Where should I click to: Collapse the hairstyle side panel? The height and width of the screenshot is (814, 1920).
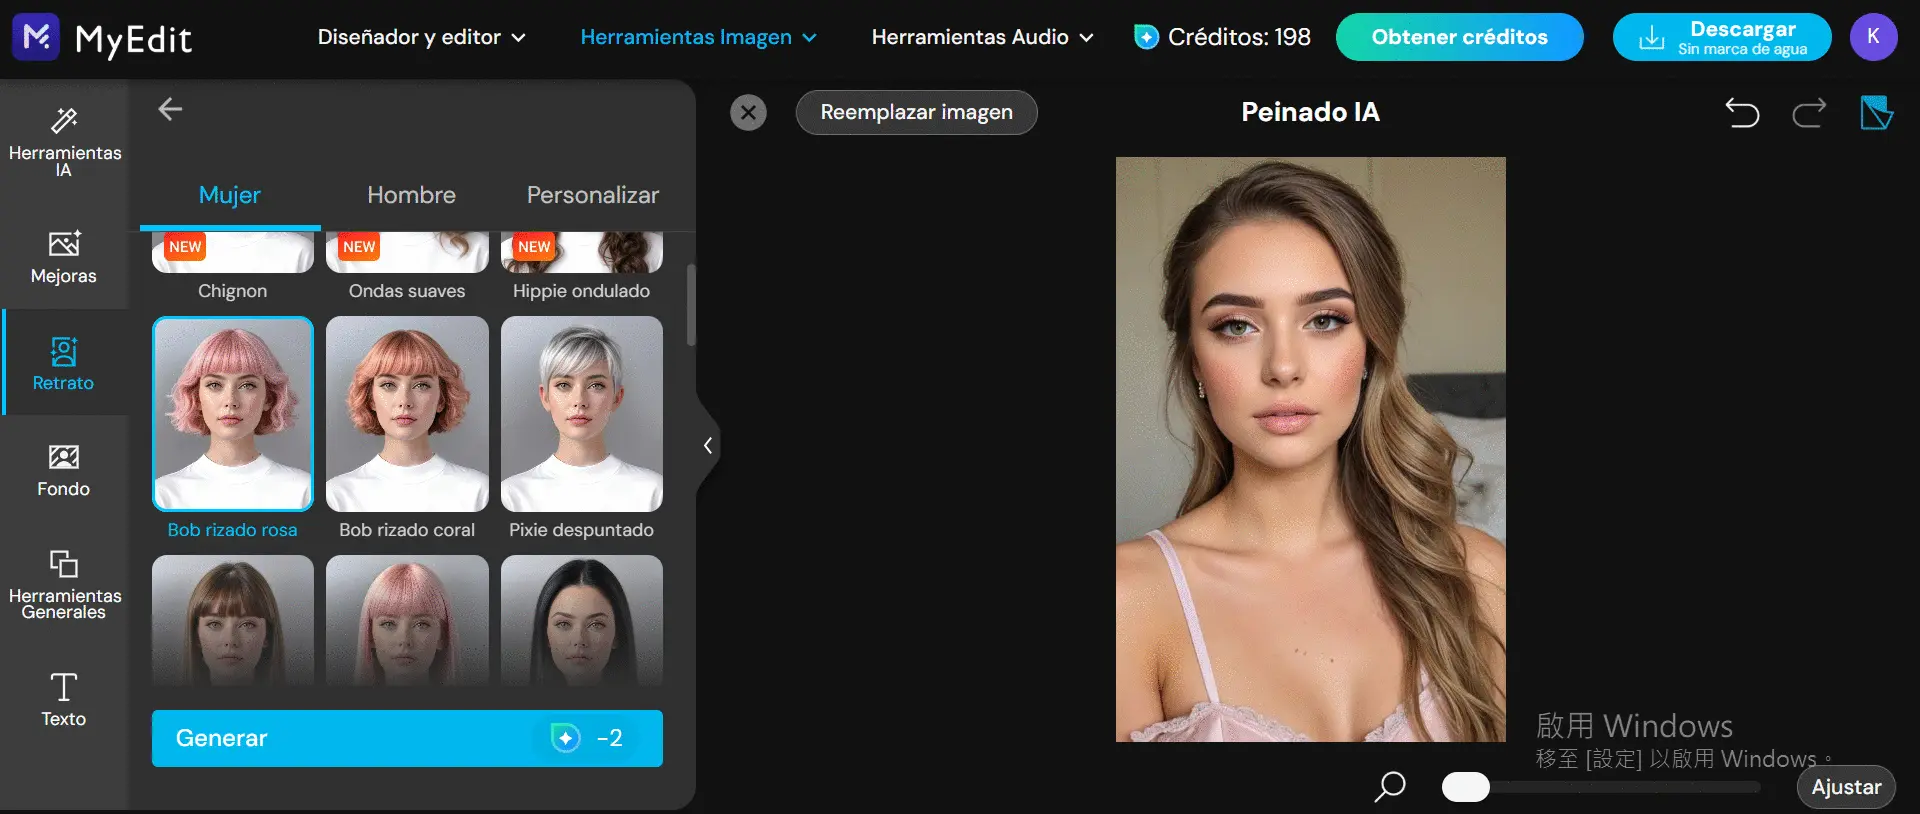coord(707,445)
